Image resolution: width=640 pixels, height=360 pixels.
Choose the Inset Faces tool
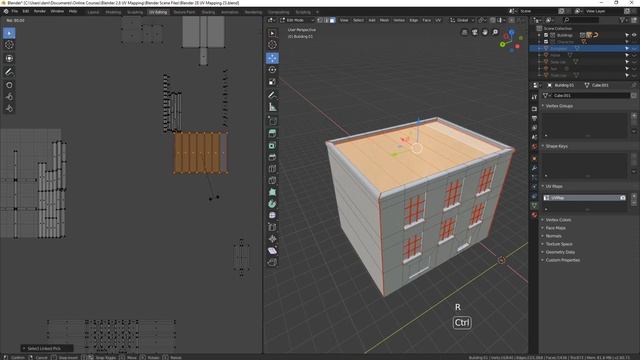coord(272,145)
